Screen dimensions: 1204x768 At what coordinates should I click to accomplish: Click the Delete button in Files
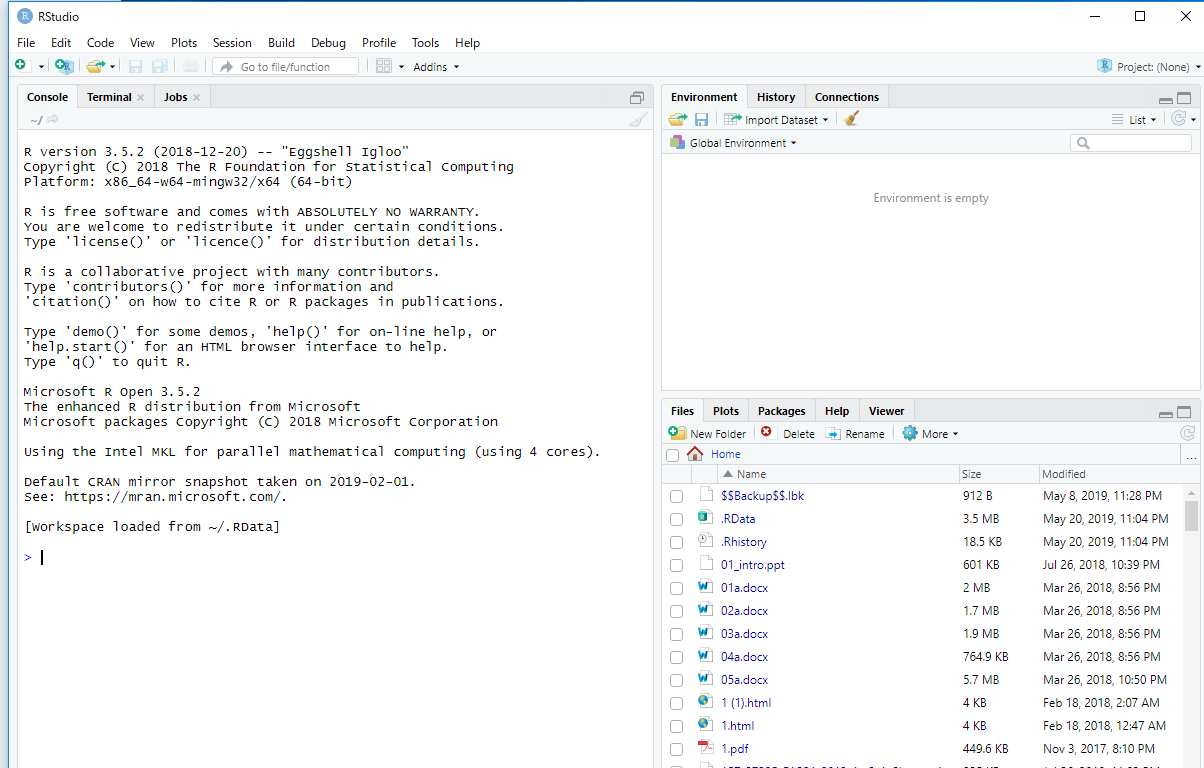[787, 434]
